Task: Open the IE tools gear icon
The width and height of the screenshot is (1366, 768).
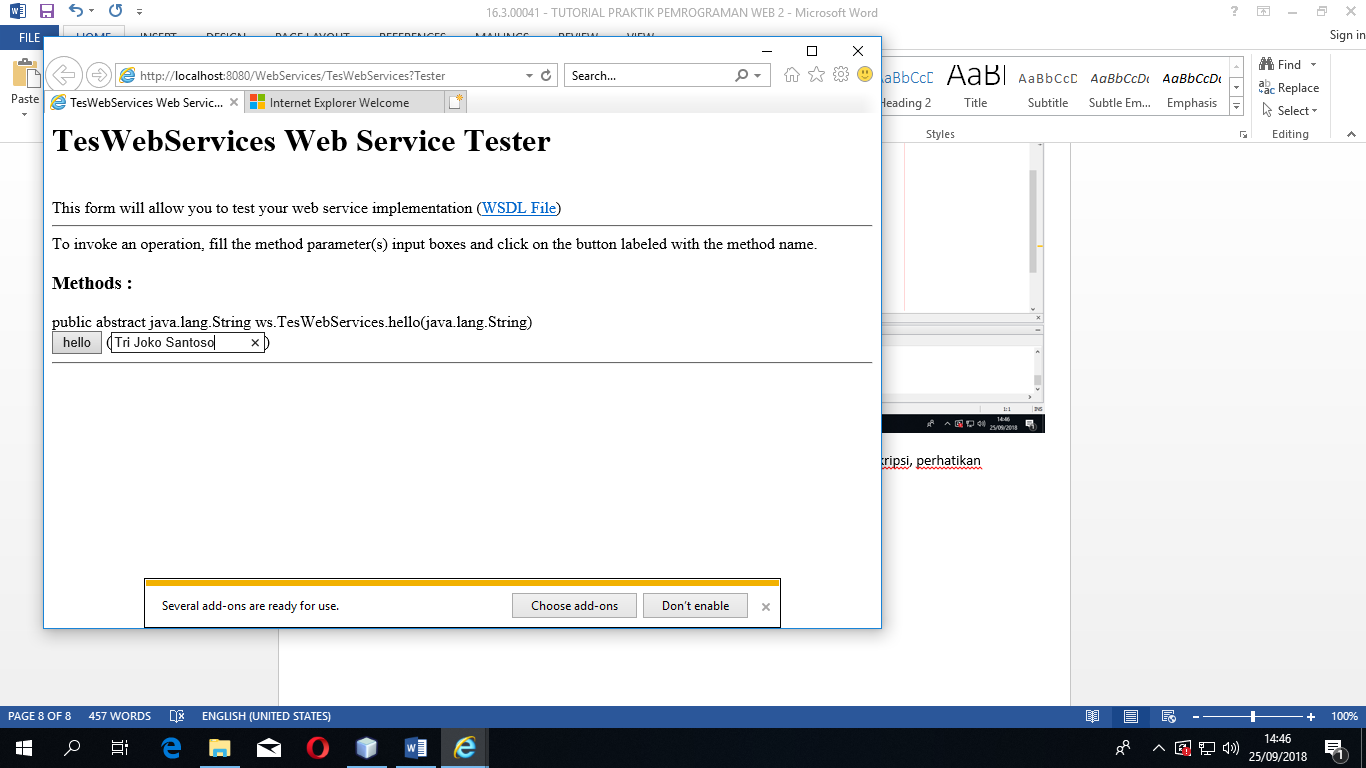Action: (841, 75)
